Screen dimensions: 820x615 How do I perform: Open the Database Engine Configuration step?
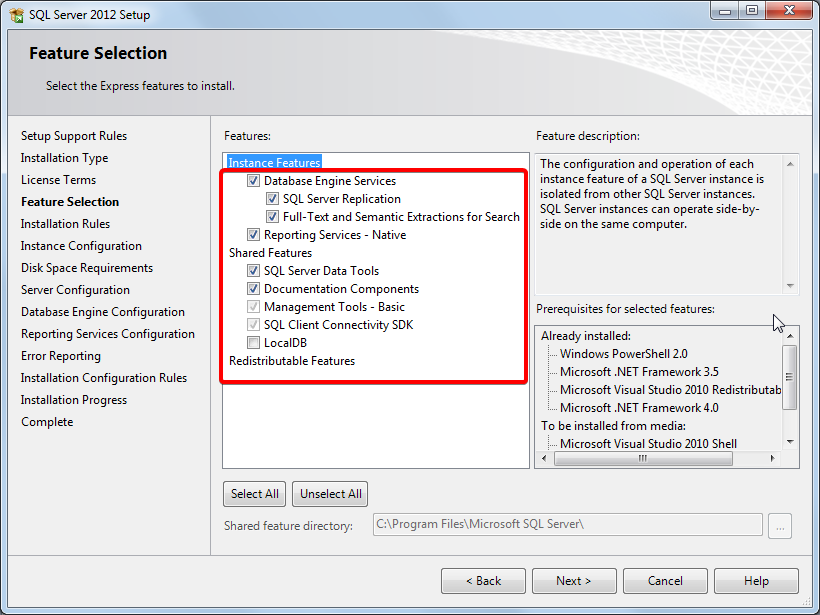(102, 312)
